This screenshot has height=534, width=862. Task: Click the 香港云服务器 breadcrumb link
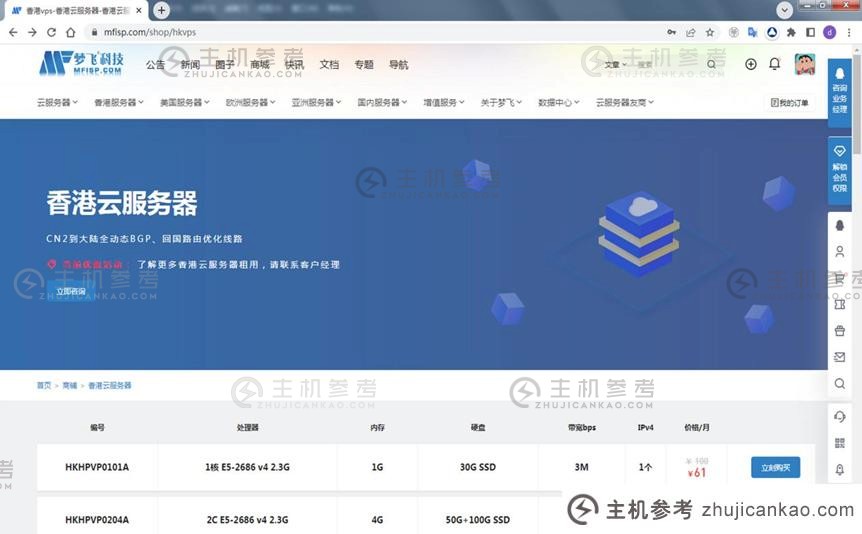[110, 386]
